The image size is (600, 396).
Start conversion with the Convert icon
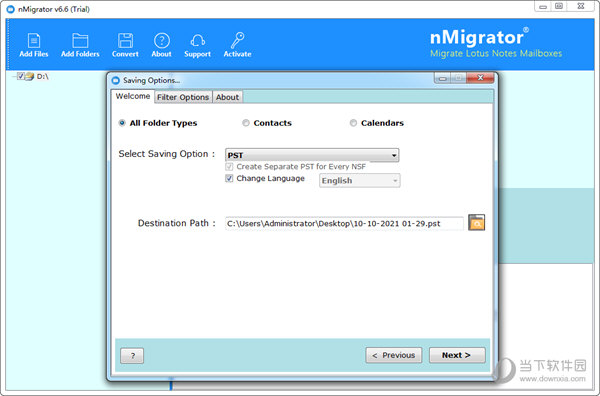click(x=125, y=45)
